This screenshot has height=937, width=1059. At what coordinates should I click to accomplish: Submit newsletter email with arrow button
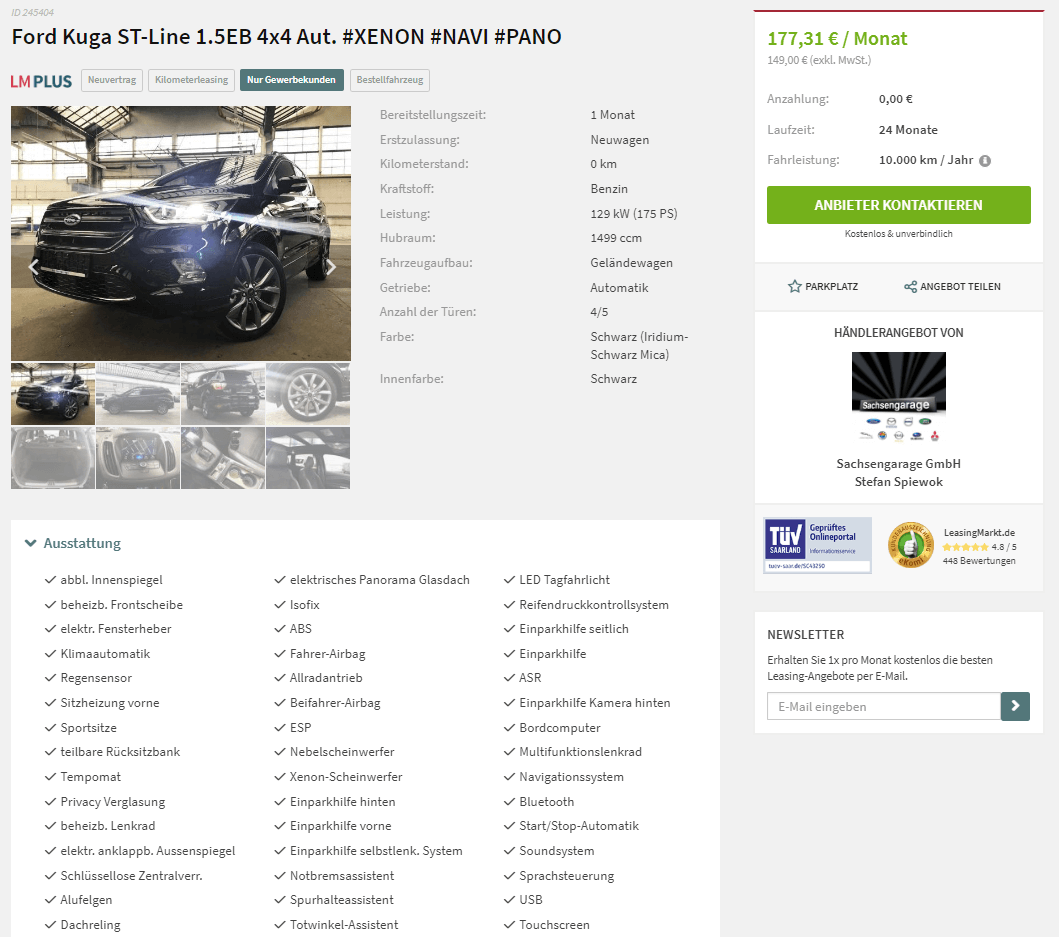(x=1015, y=706)
